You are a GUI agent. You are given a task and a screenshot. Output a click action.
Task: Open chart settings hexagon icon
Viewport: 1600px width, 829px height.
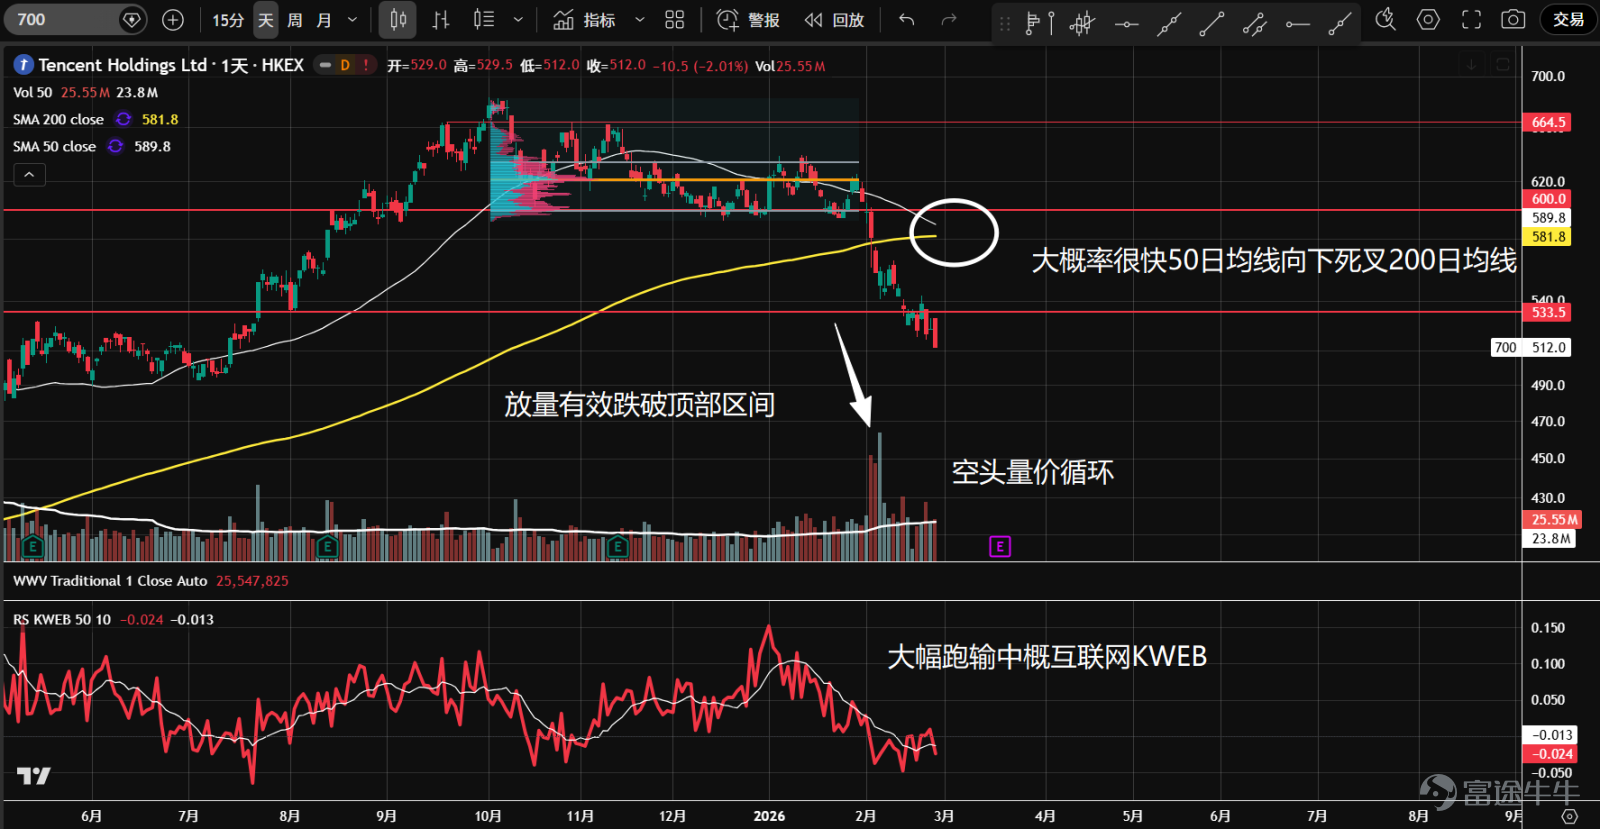click(x=1428, y=19)
